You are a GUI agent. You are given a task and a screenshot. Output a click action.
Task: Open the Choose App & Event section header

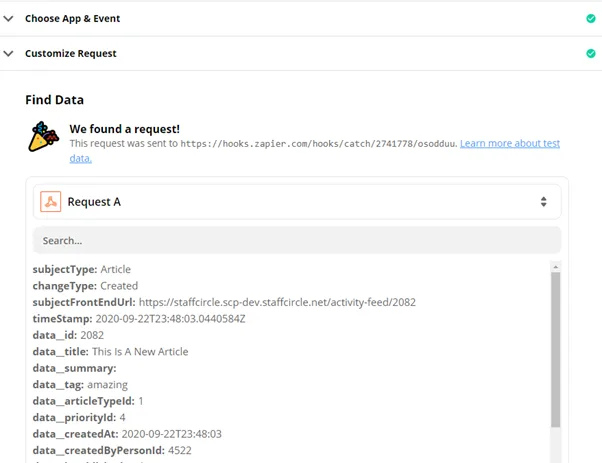click(x=301, y=18)
